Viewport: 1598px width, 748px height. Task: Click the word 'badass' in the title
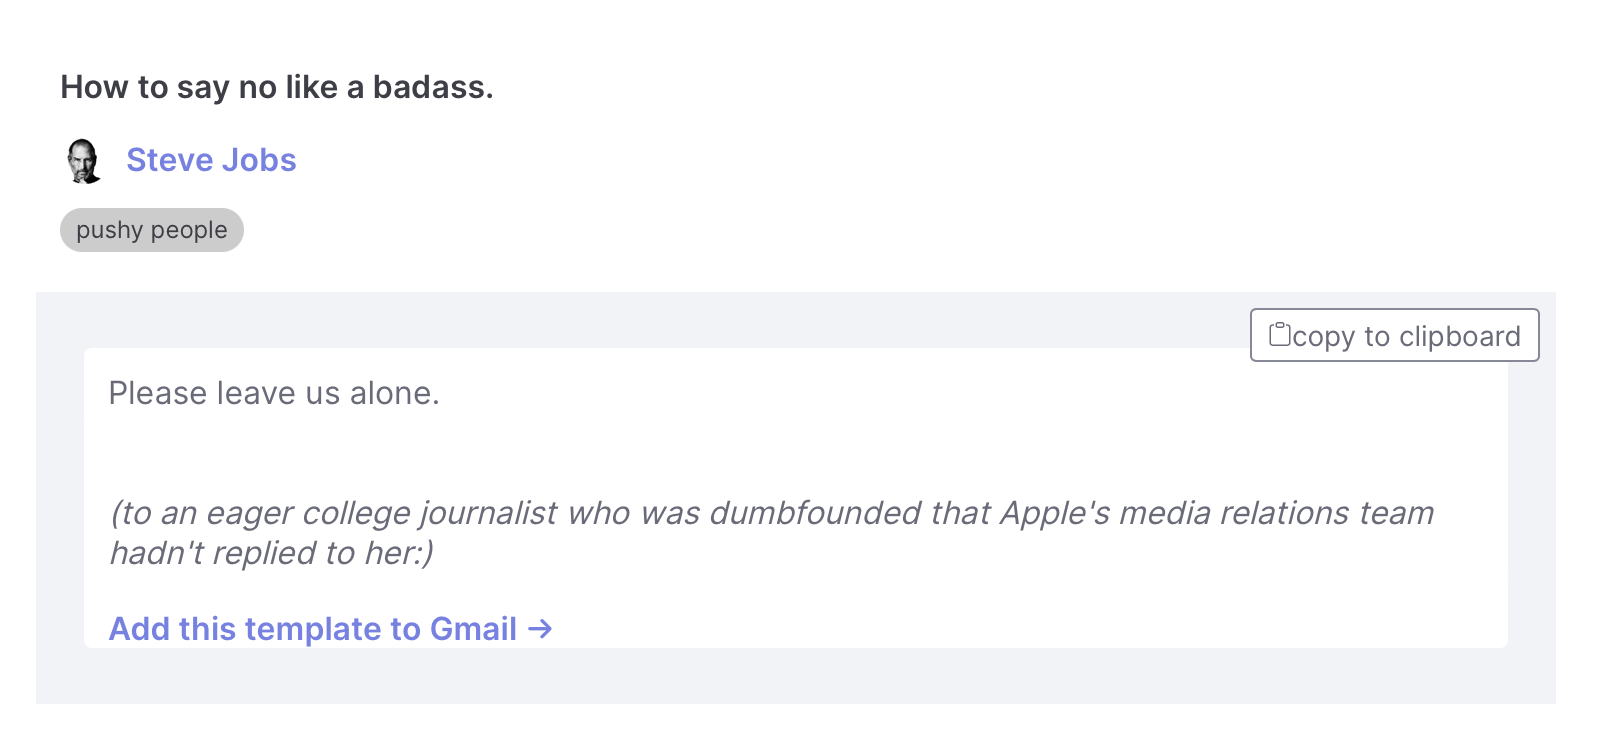coord(428,87)
